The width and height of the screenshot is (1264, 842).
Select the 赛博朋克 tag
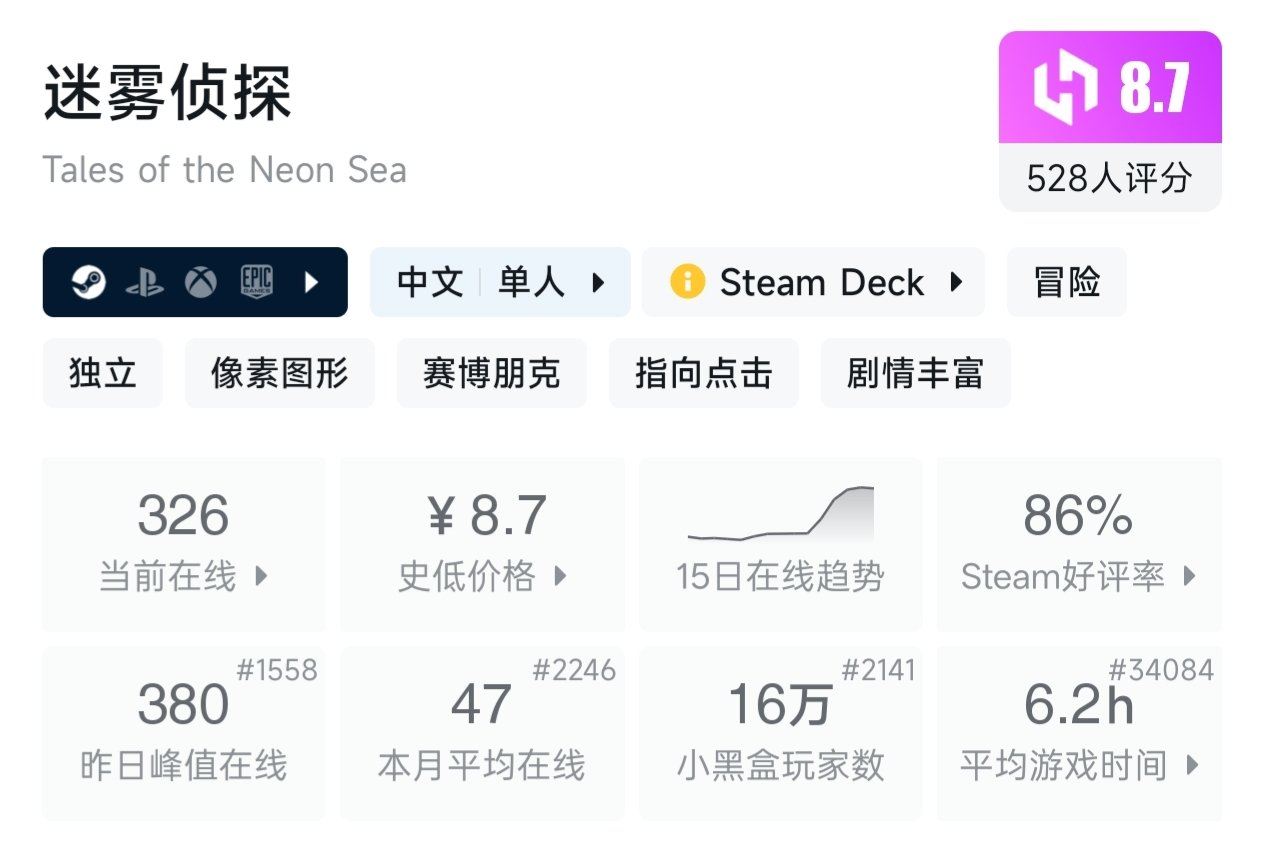pyautogui.click(x=491, y=373)
